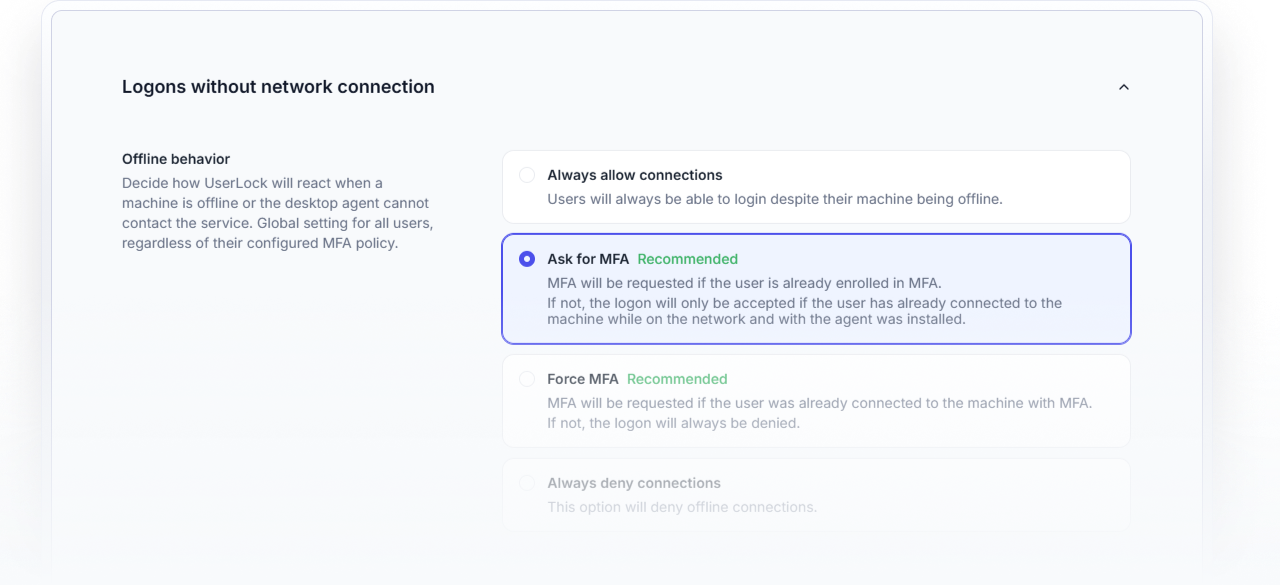Select the Always allow connections radio button
Screen dimensions: 1280x585
(x=527, y=175)
